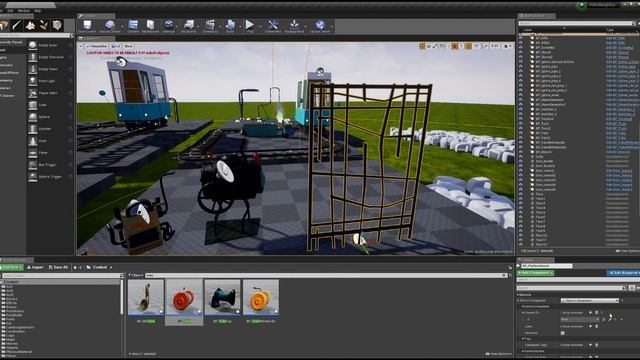Open the Settings toolbar icon
640x360 pixels.
169,25
